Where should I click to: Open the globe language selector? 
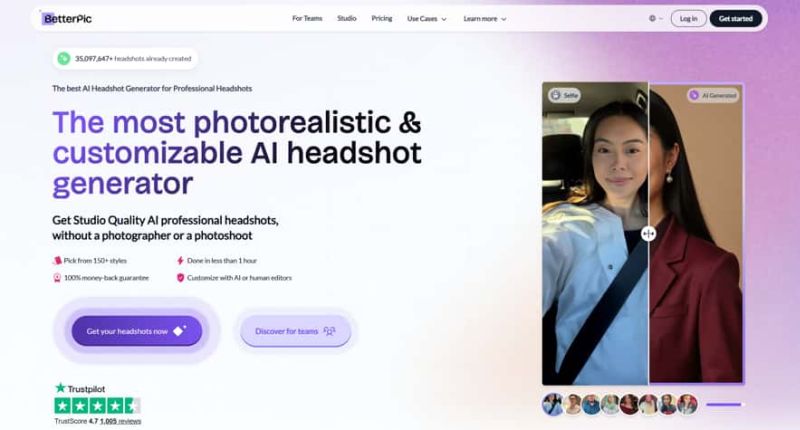click(x=654, y=18)
